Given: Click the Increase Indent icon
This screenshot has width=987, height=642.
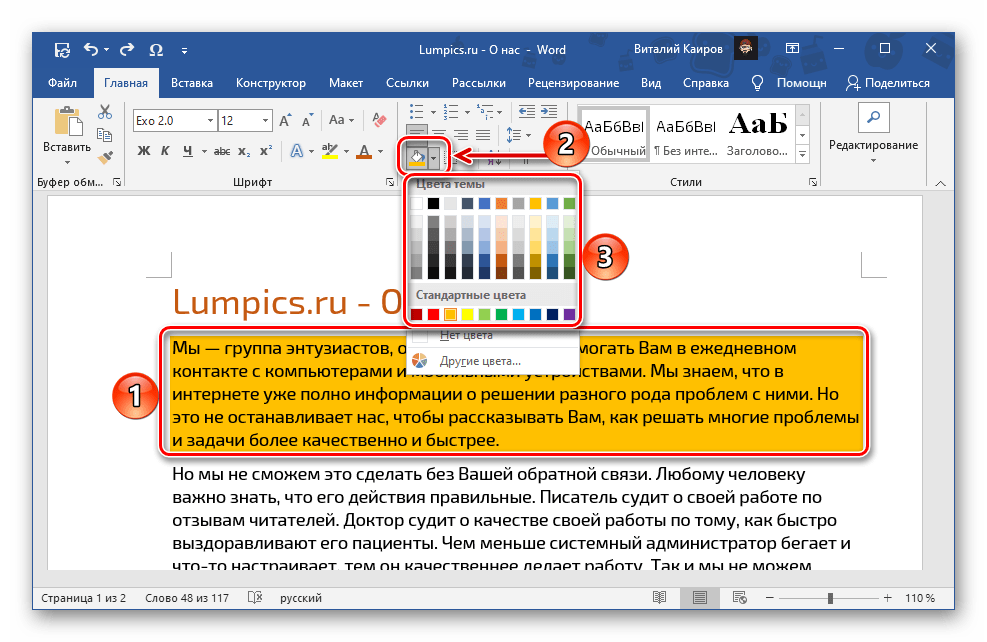Looking at the screenshot, I should [x=549, y=109].
